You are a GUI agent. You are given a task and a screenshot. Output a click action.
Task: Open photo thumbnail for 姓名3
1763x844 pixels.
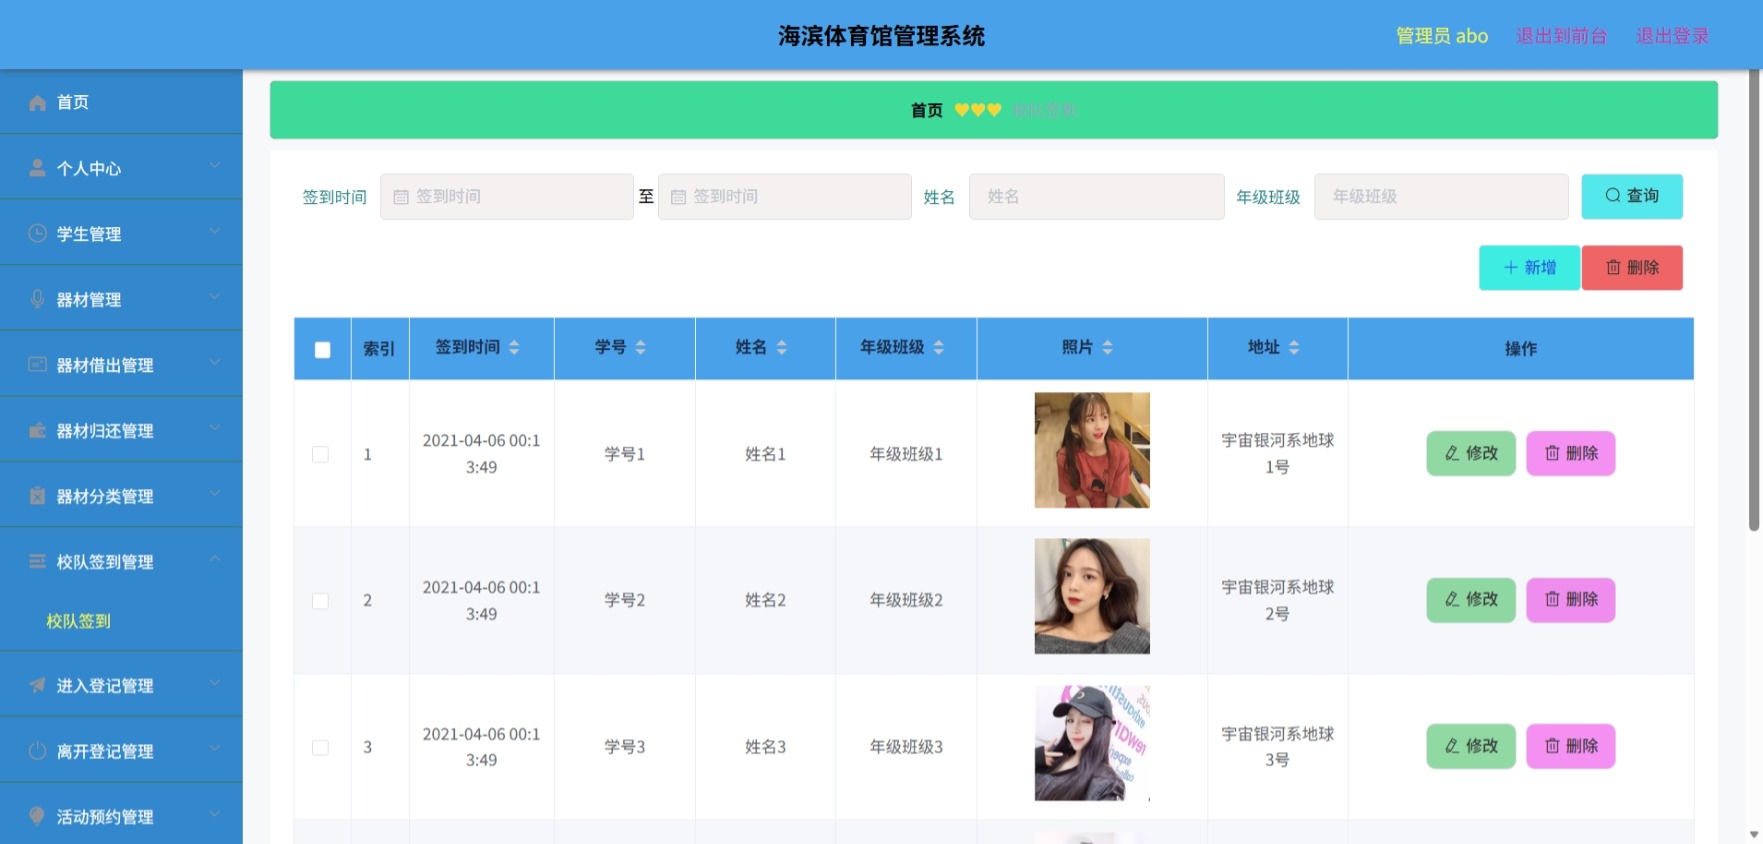click(x=1092, y=743)
